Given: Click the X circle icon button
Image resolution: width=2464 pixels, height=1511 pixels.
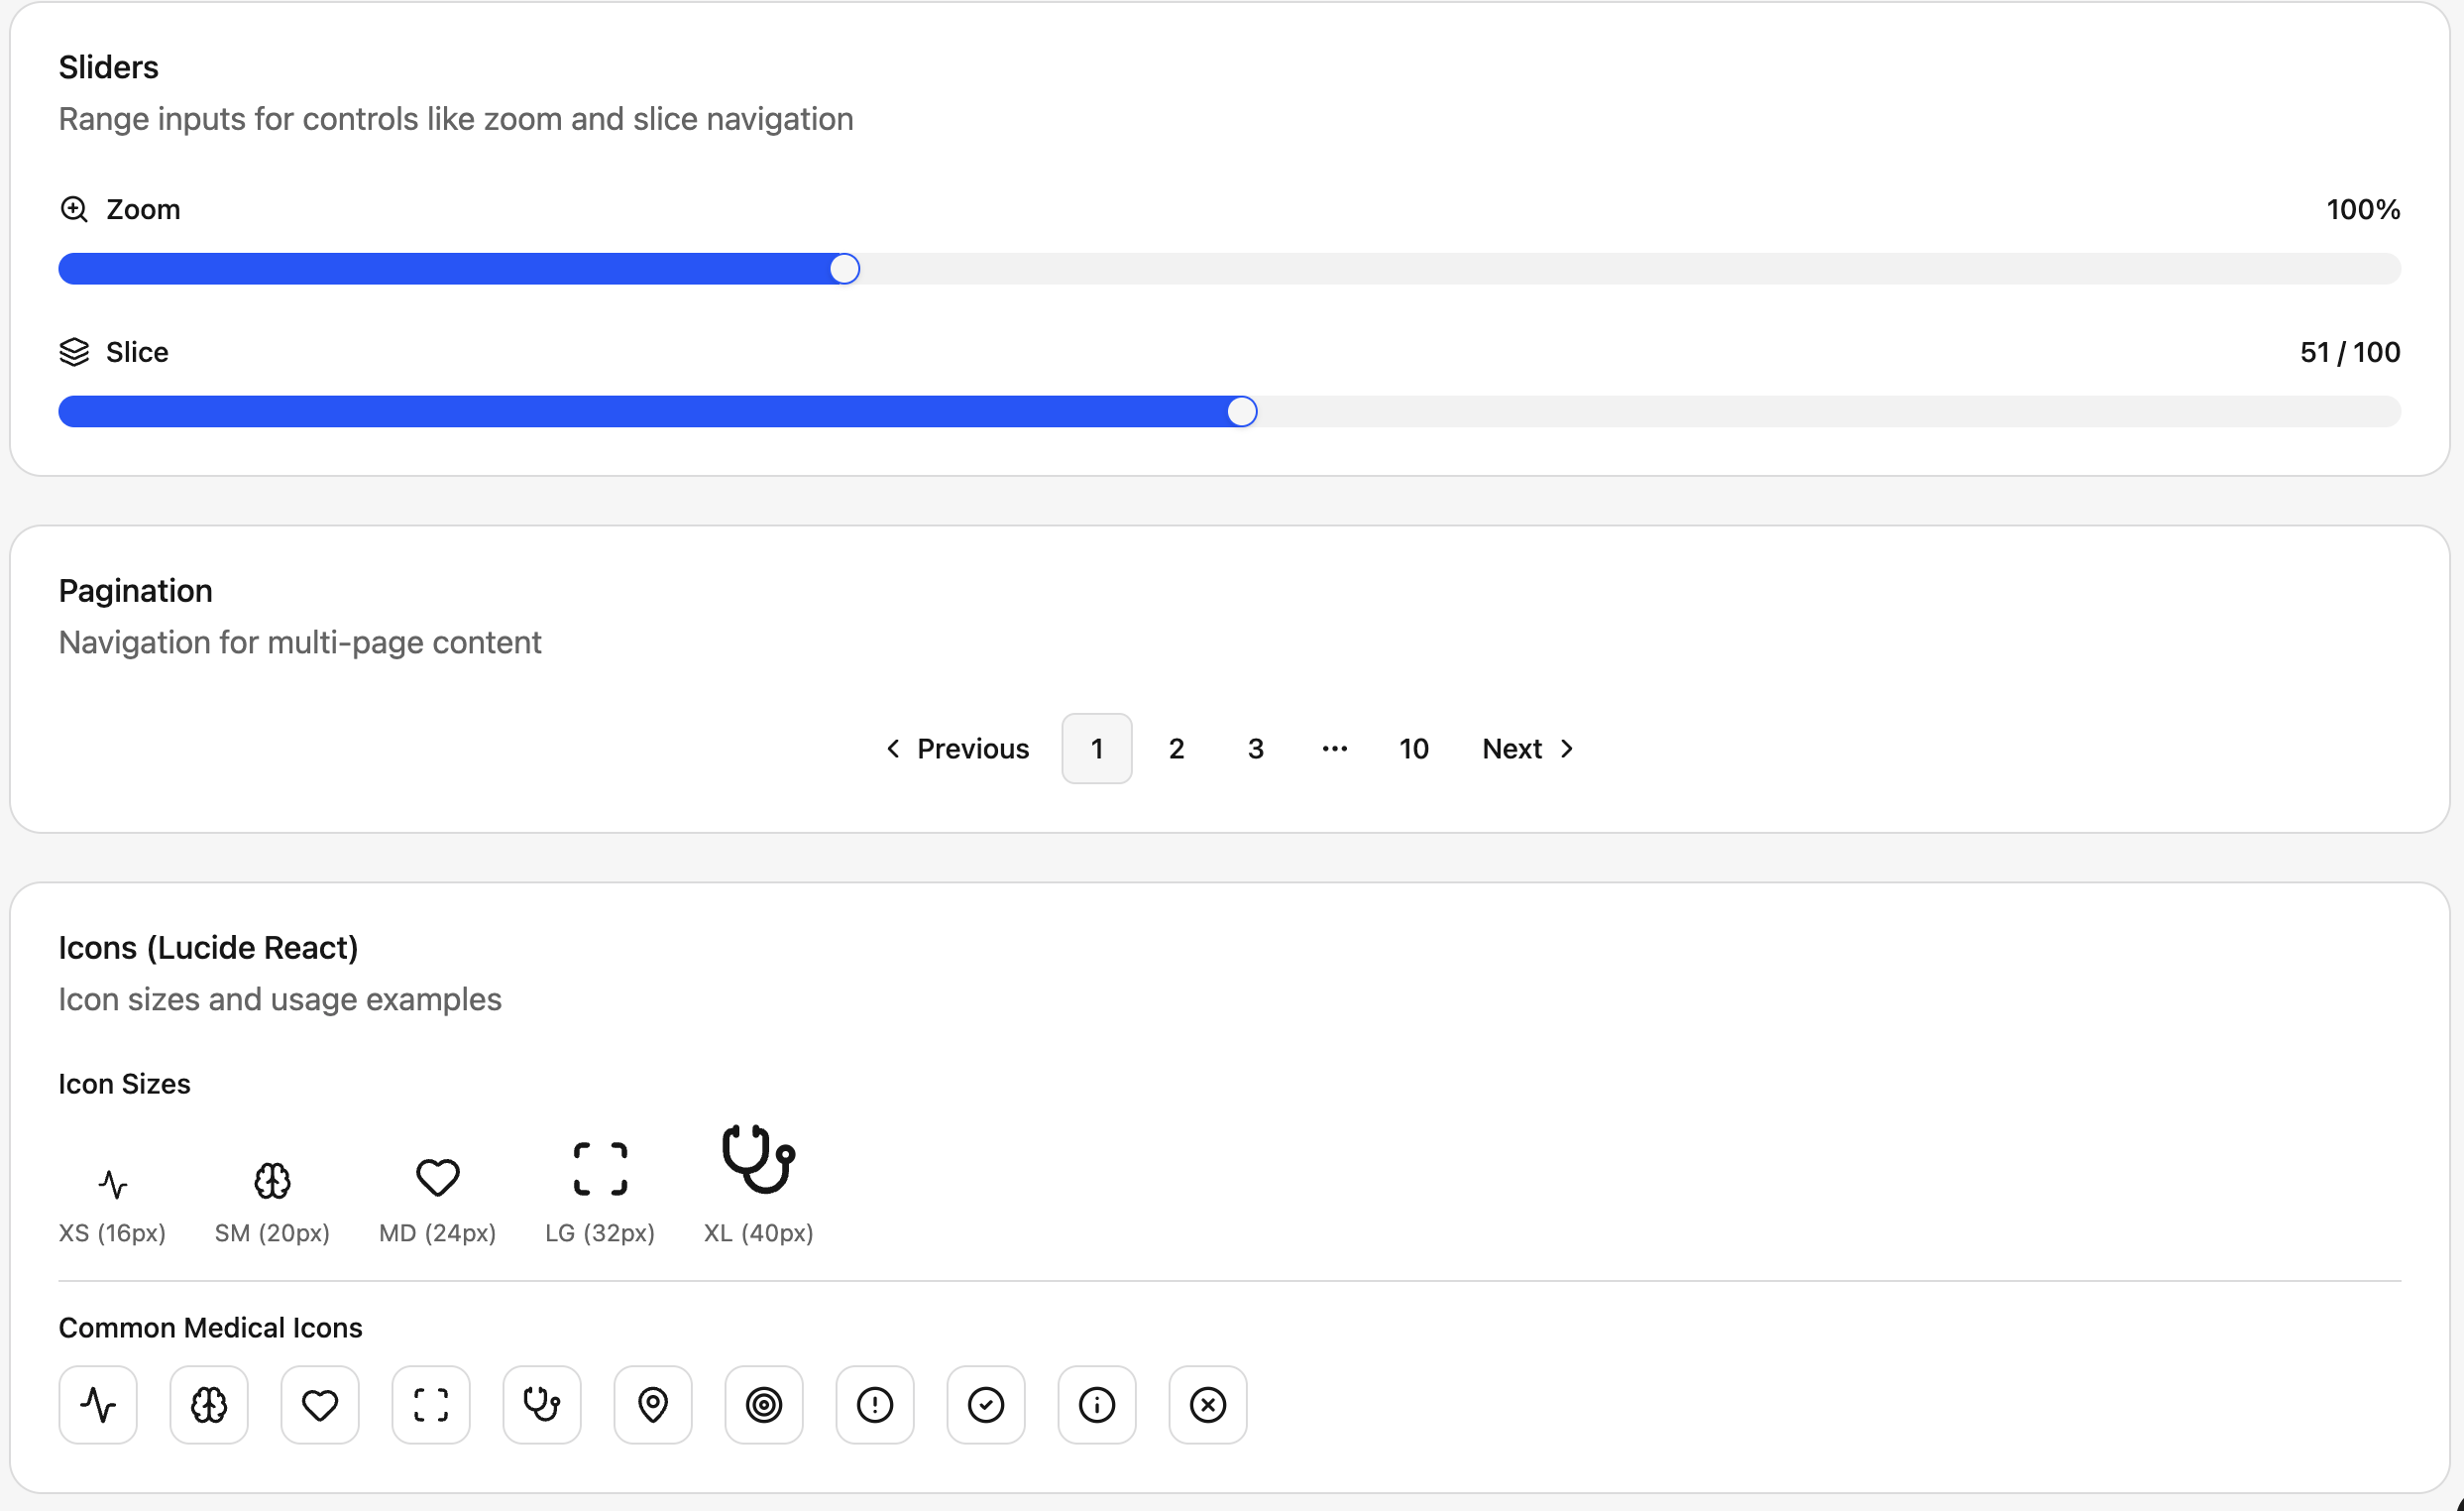Looking at the screenshot, I should pos(1208,1404).
